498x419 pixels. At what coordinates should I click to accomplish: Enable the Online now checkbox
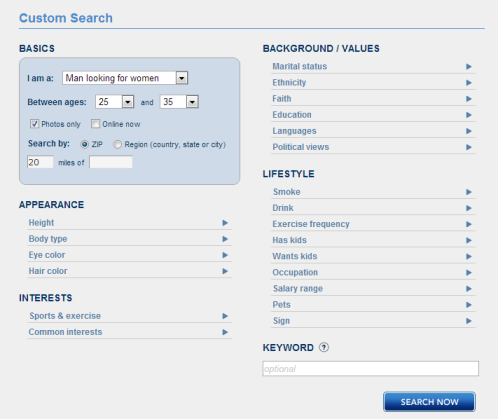click(95, 124)
